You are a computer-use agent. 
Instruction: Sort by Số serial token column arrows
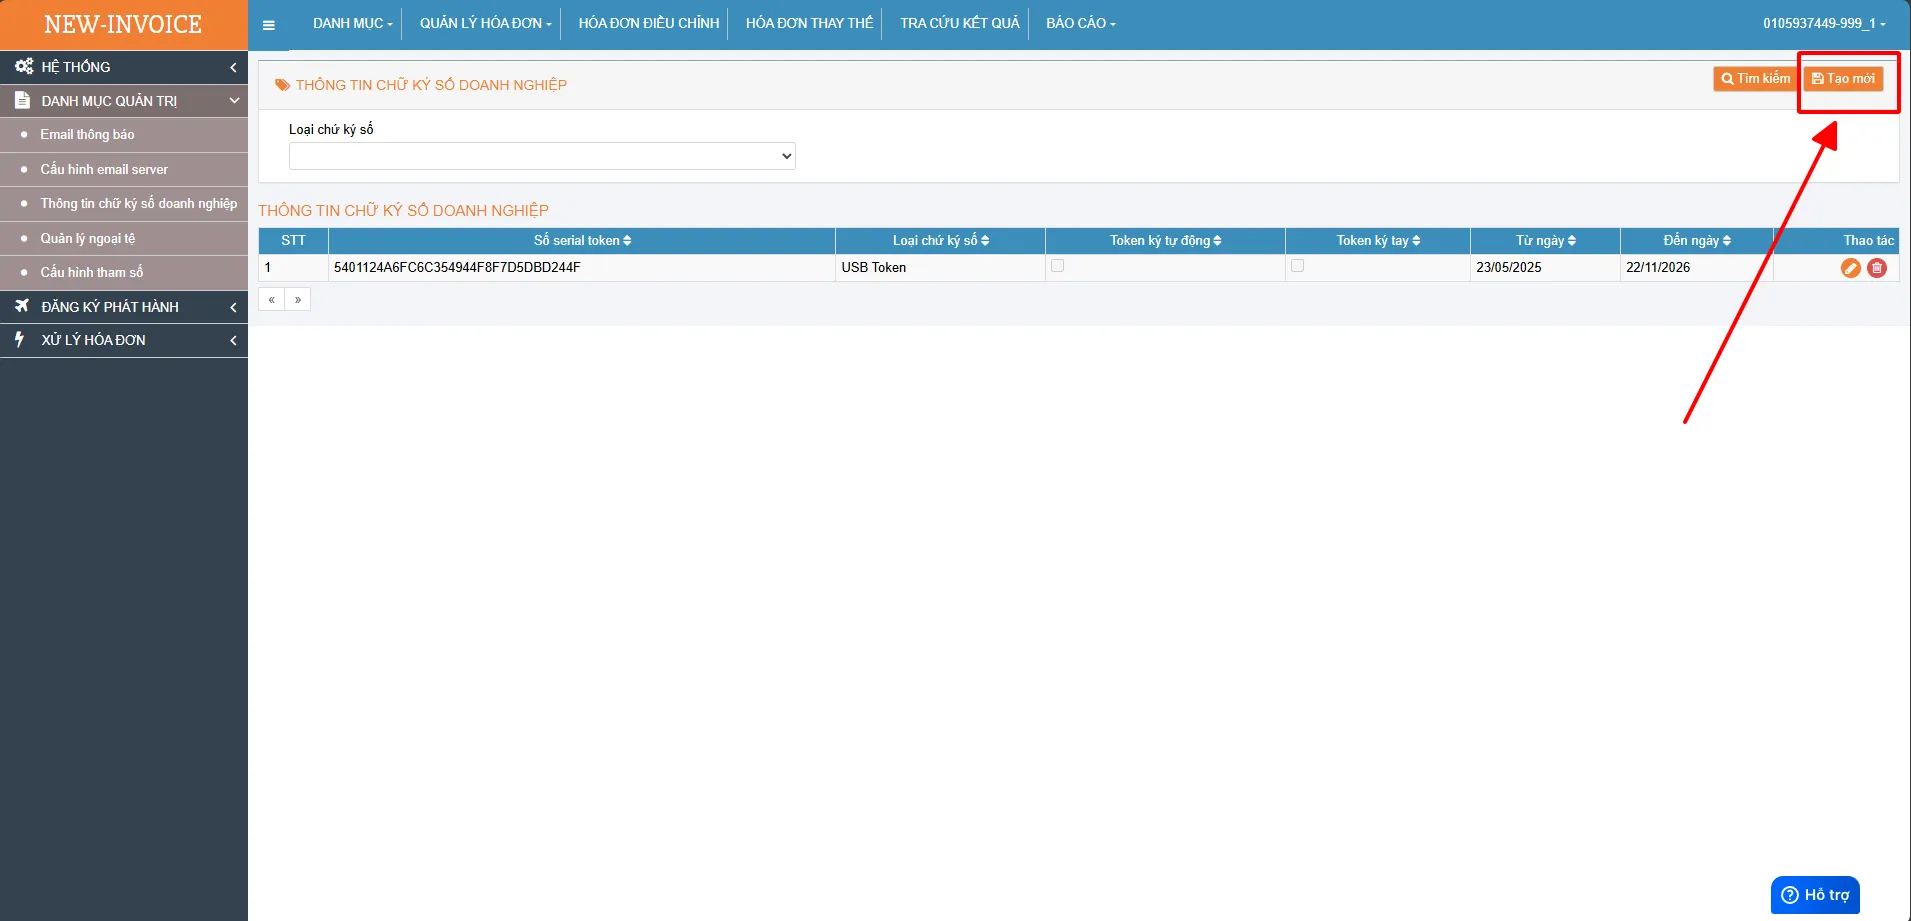pos(627,241)
